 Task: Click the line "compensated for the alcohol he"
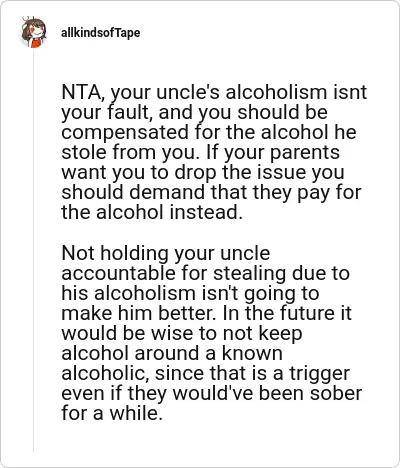point(209,132)
